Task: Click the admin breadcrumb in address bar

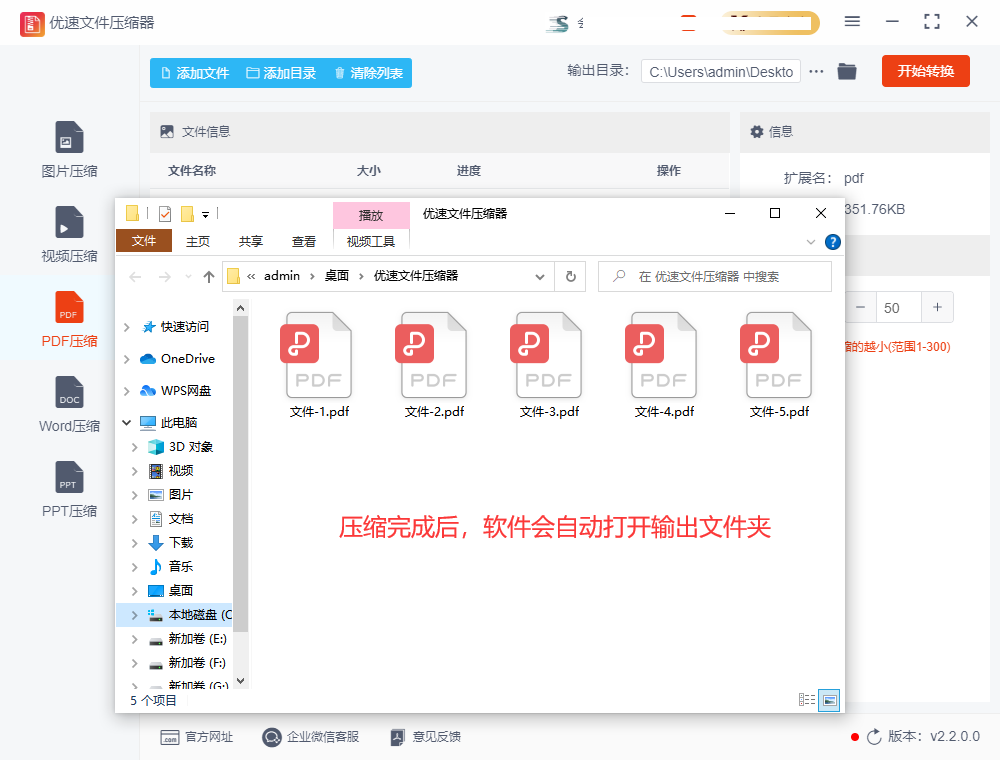Action: (282, 276)
